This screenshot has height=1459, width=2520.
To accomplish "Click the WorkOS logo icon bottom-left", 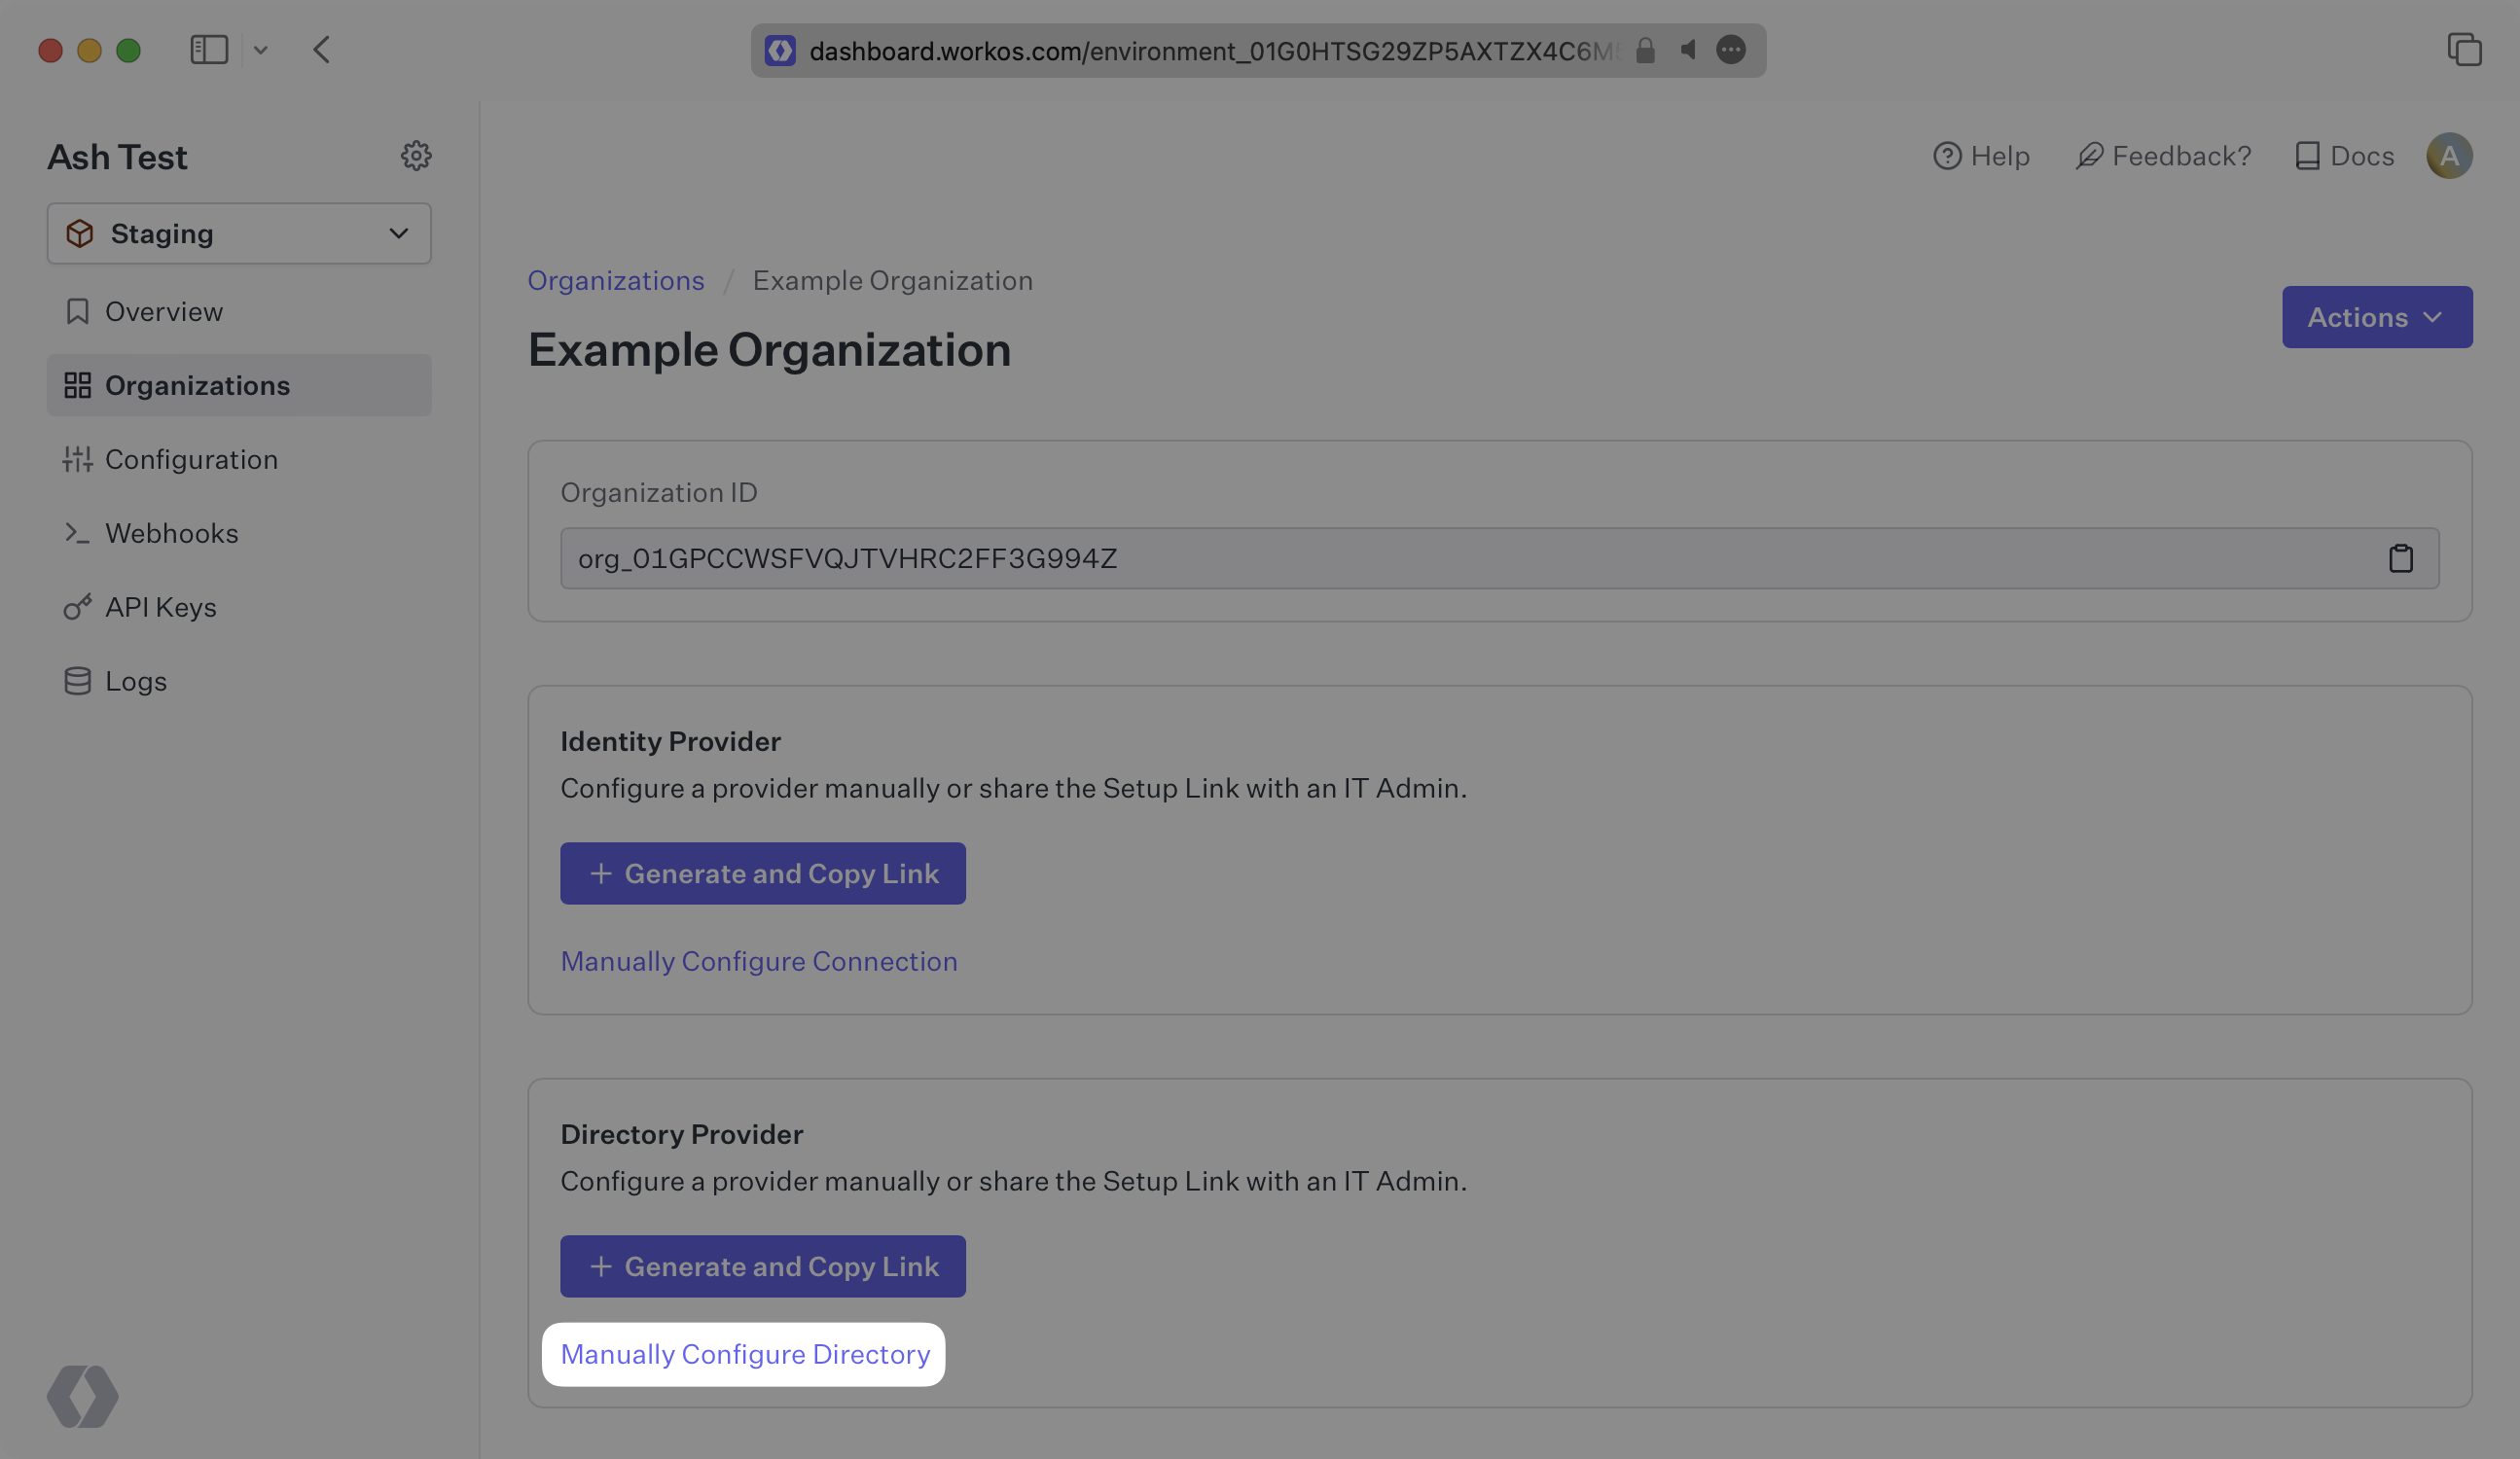I will [82, 1397].
